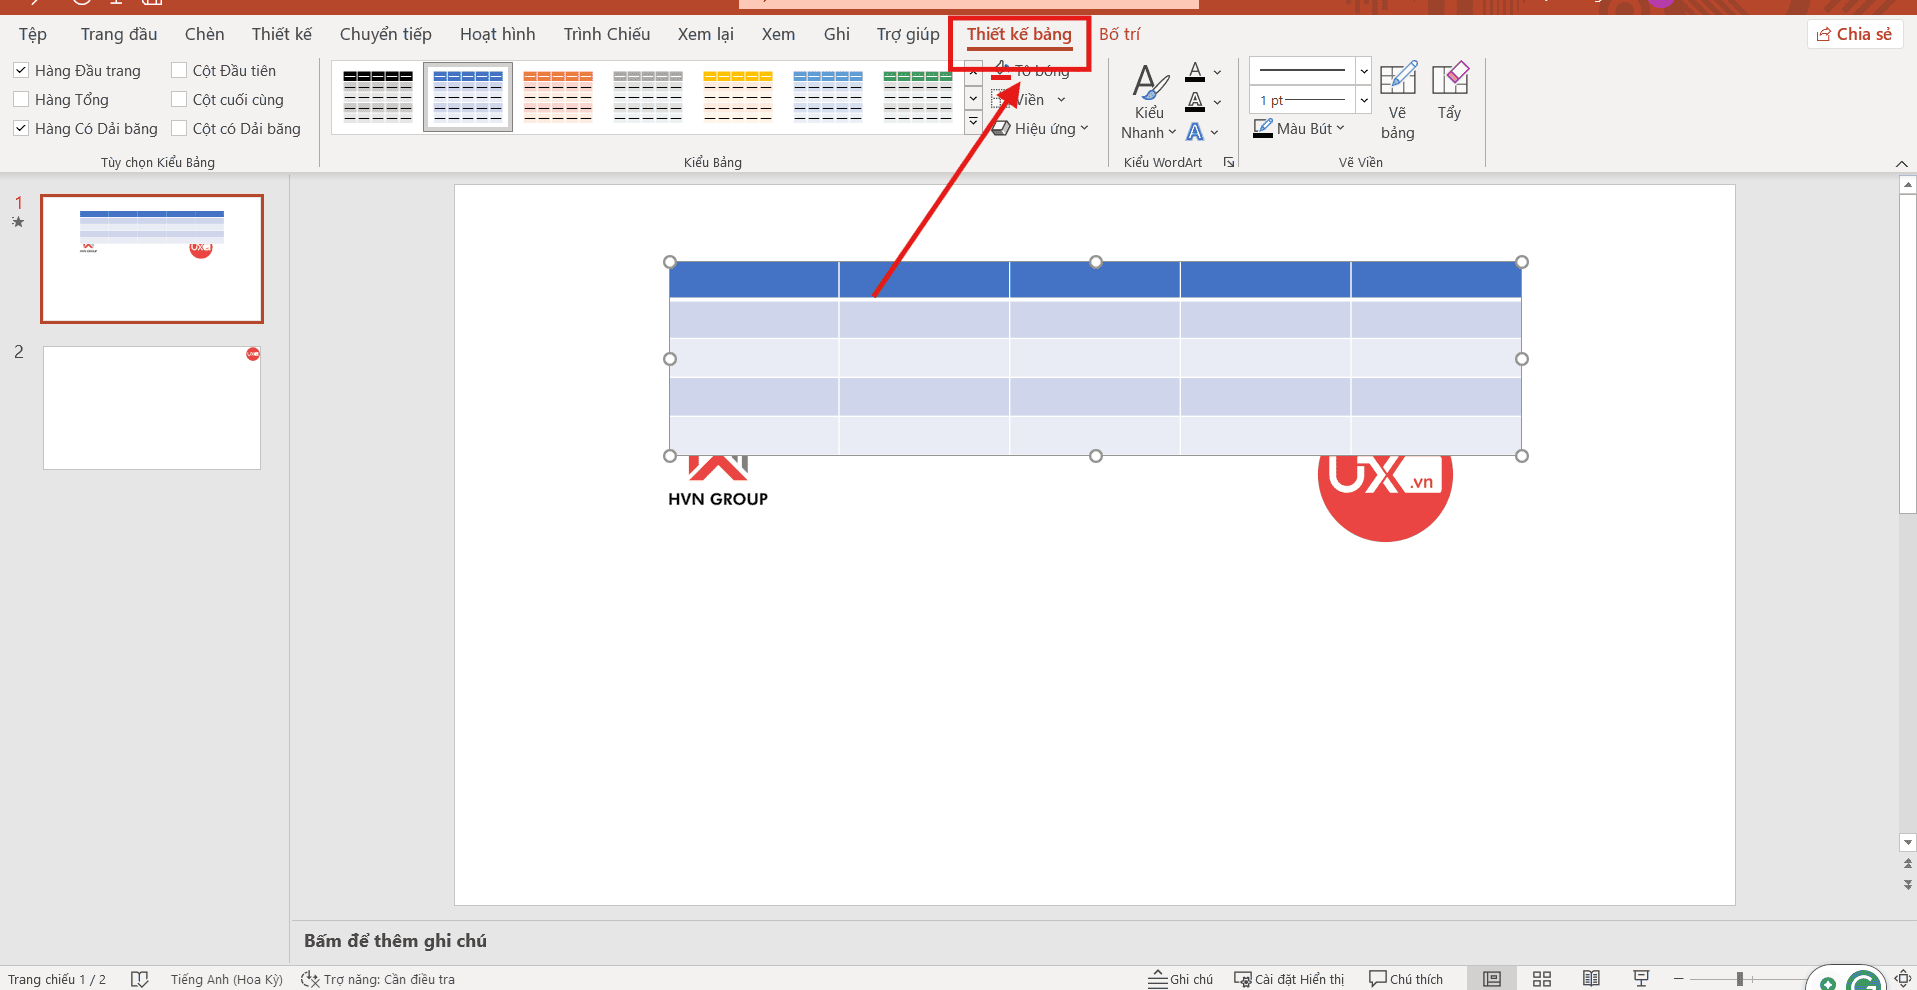Open the 1 pt pen weight dropdown

pos(1363,100)
